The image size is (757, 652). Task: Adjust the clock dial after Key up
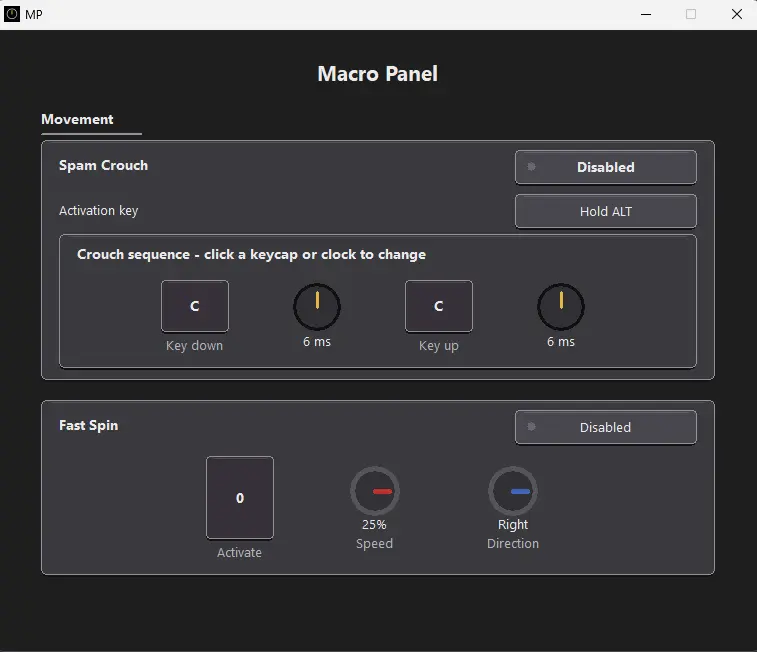click(561, 306)
